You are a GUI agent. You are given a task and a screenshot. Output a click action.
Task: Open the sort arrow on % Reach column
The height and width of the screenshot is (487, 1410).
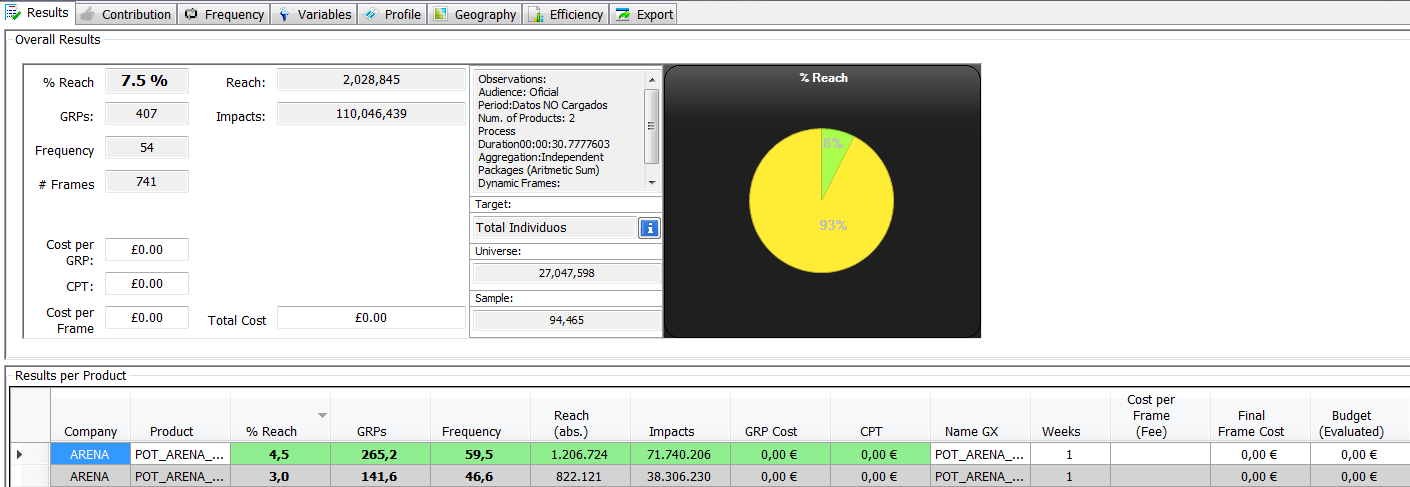click(322, 415)
